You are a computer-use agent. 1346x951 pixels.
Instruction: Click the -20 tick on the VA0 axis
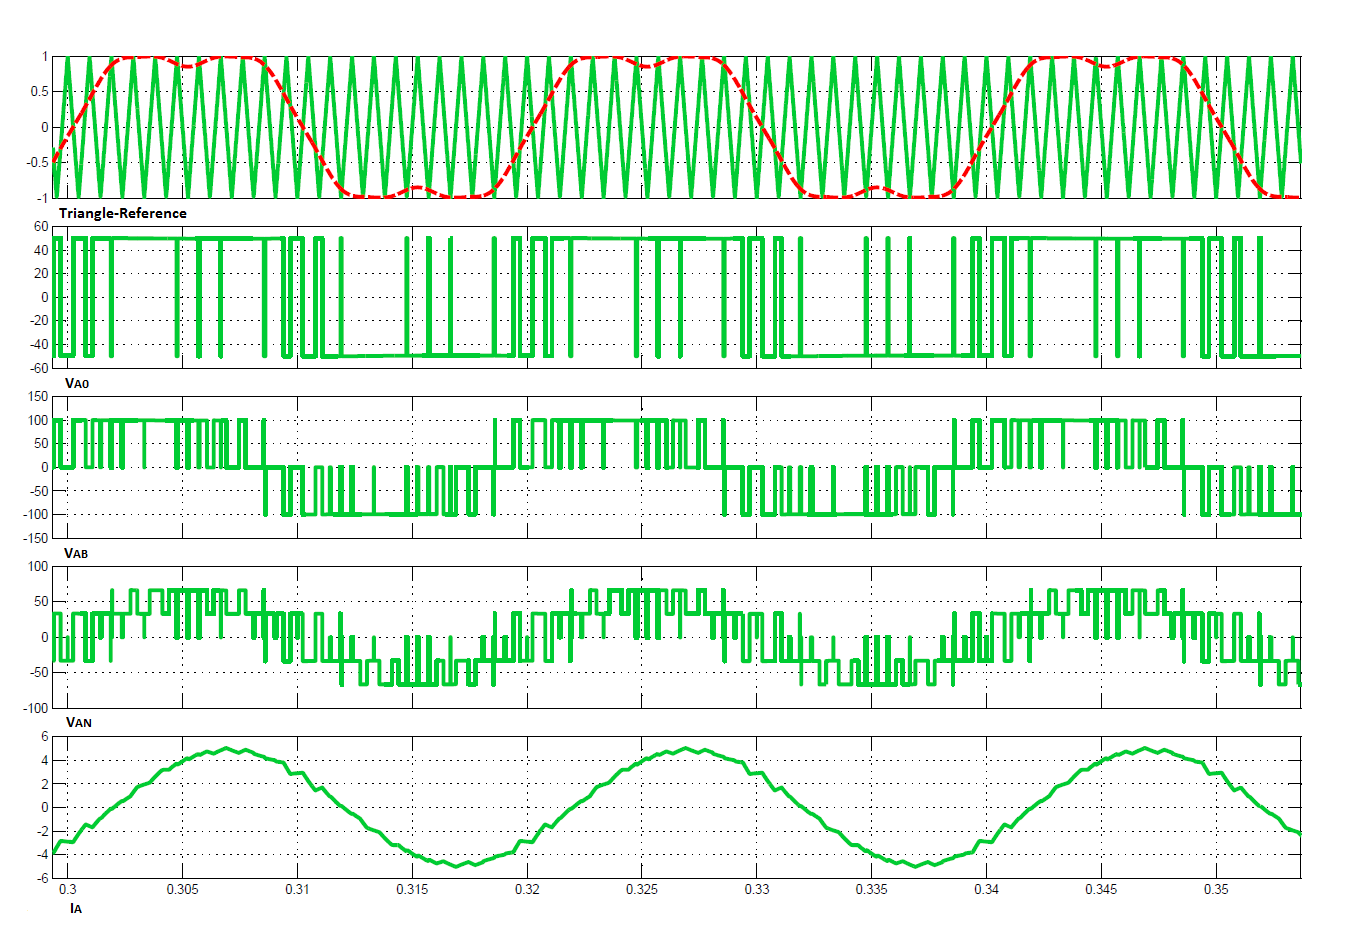(x=39, y=321)
